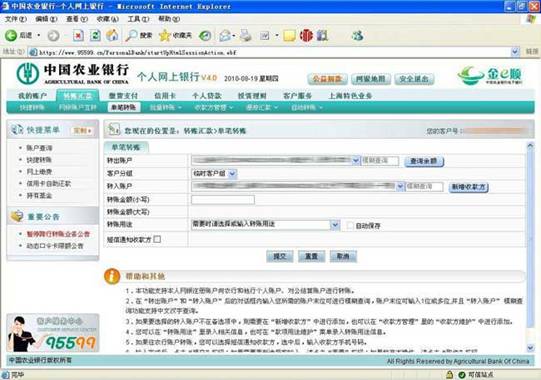The height and width of the screenshot is (380, 541).
Task: Open red 暂停跨行转账业务公告 notice link
Action: (58, 234)
